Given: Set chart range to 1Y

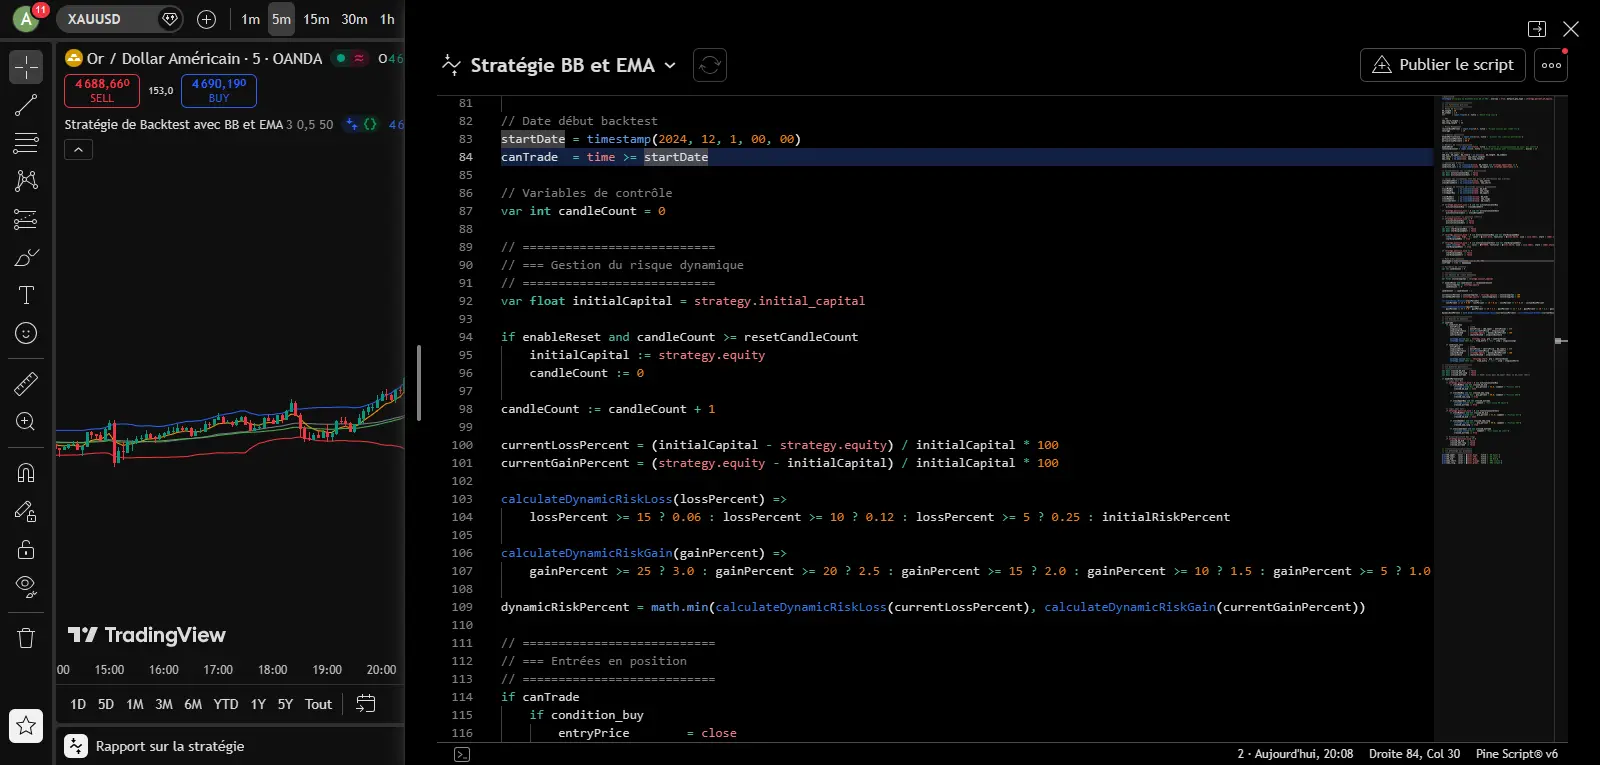Looking at the screenshot, I should 258,704.
